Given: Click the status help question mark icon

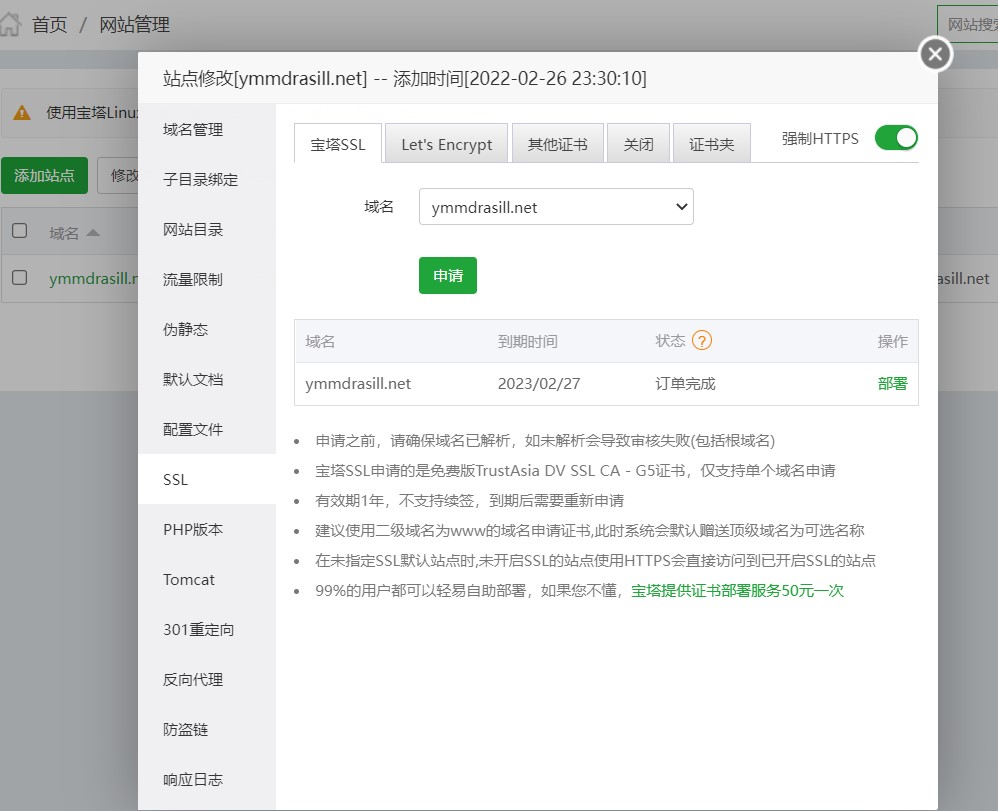Looking at the screenshot, I should pyautogui.click(x=702, y=341).
